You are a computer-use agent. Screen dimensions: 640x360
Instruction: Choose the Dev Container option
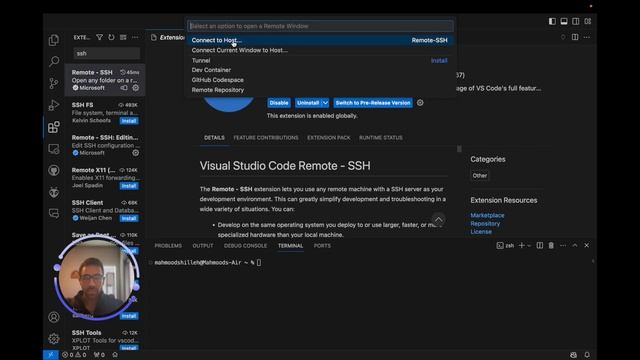320,70
